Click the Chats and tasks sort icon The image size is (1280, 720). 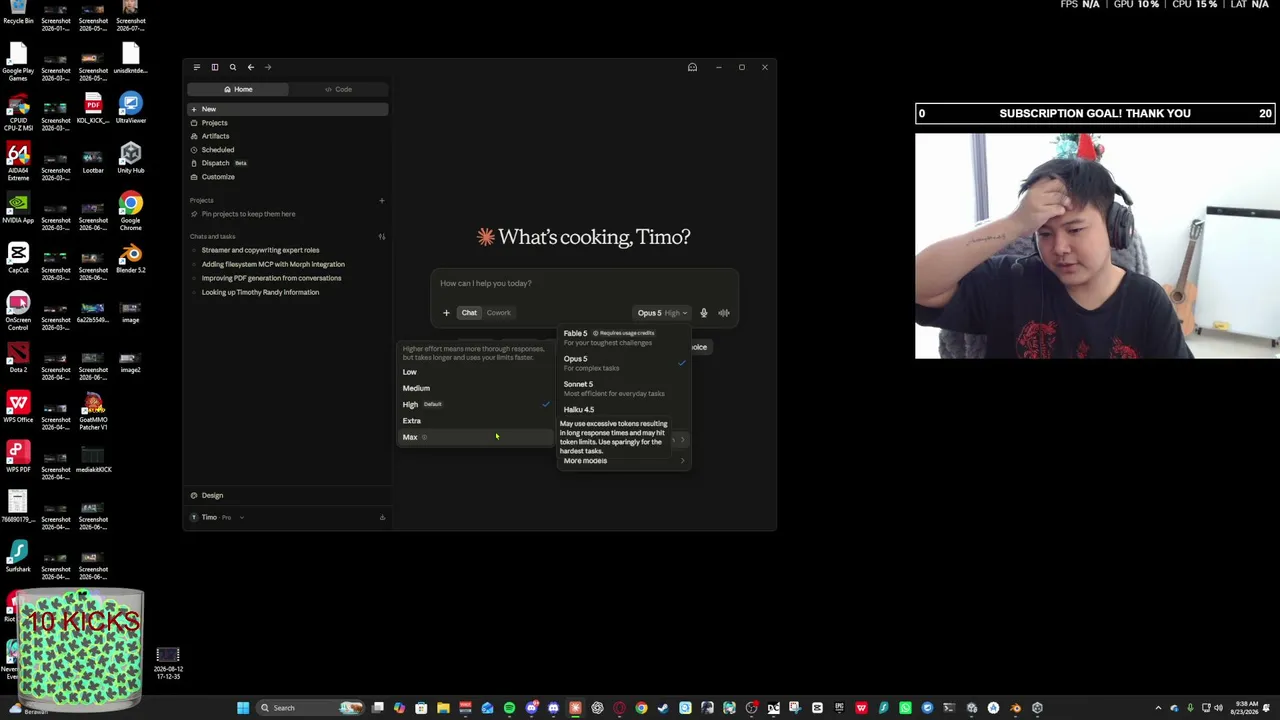(381, 237)
